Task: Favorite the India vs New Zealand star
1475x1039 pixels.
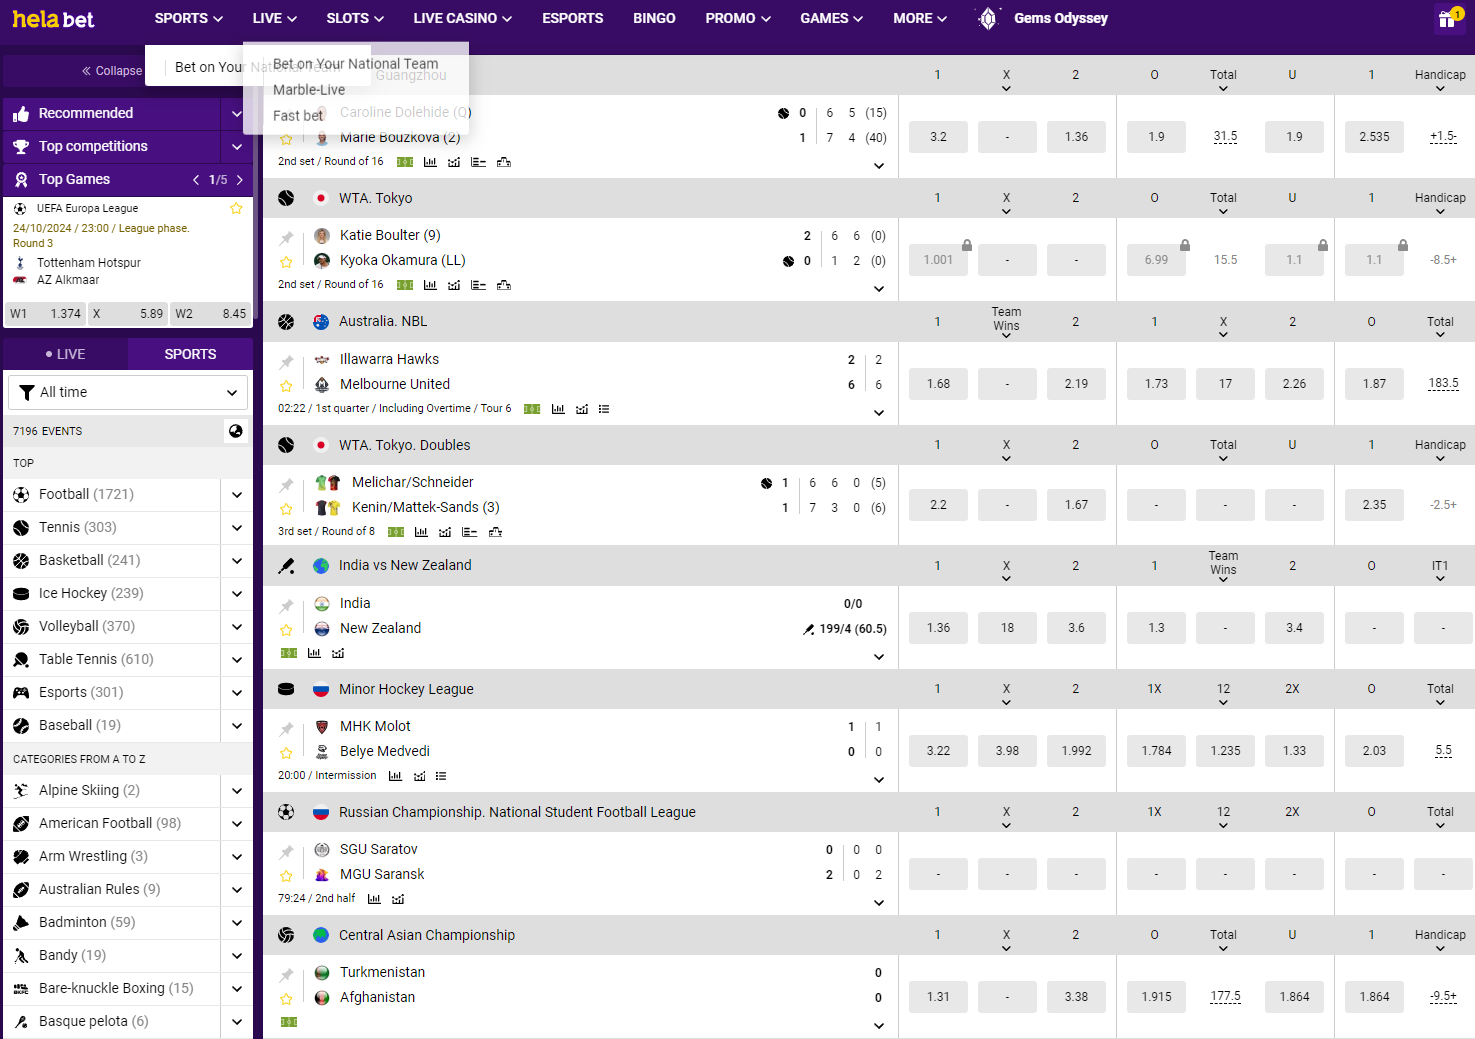Action: point(286,630)
